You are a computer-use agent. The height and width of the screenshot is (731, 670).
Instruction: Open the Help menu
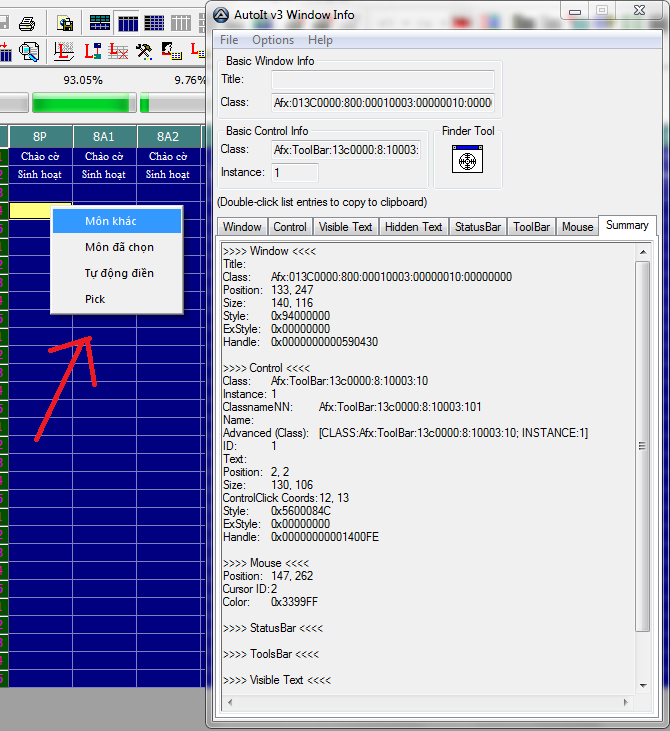[320, 40]
